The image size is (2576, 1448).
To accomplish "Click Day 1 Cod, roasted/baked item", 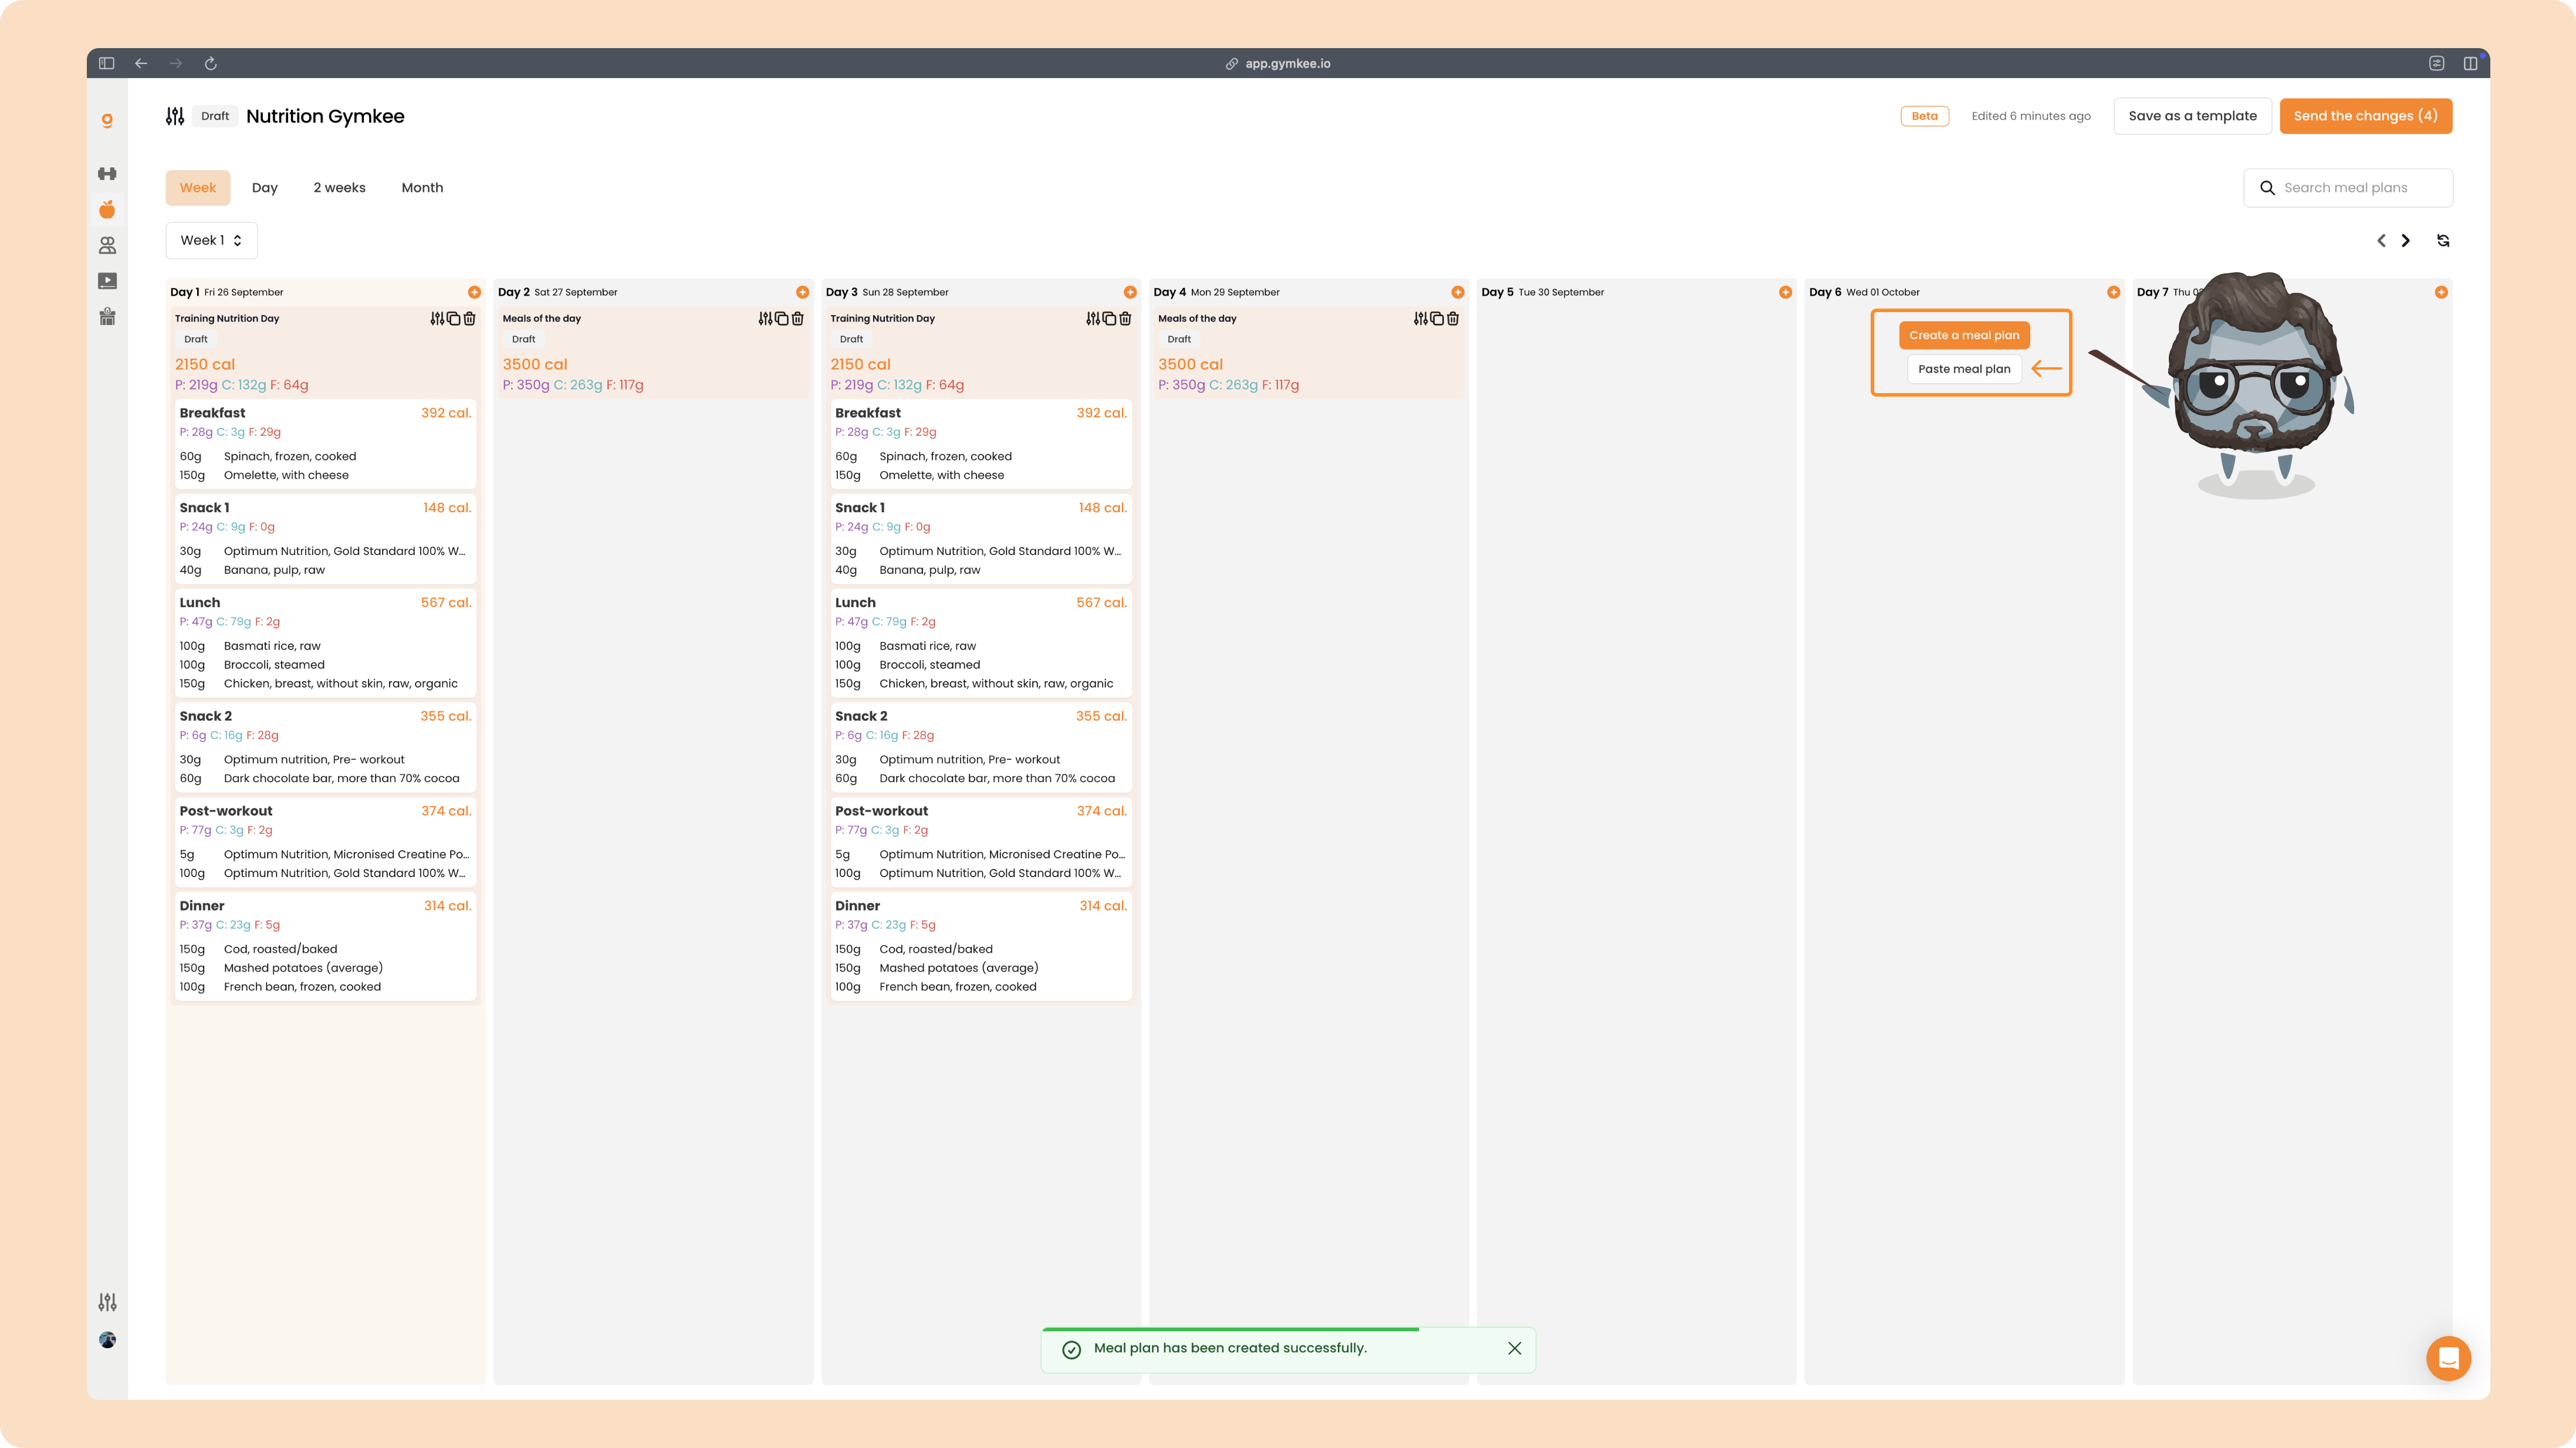I will 281,949.
